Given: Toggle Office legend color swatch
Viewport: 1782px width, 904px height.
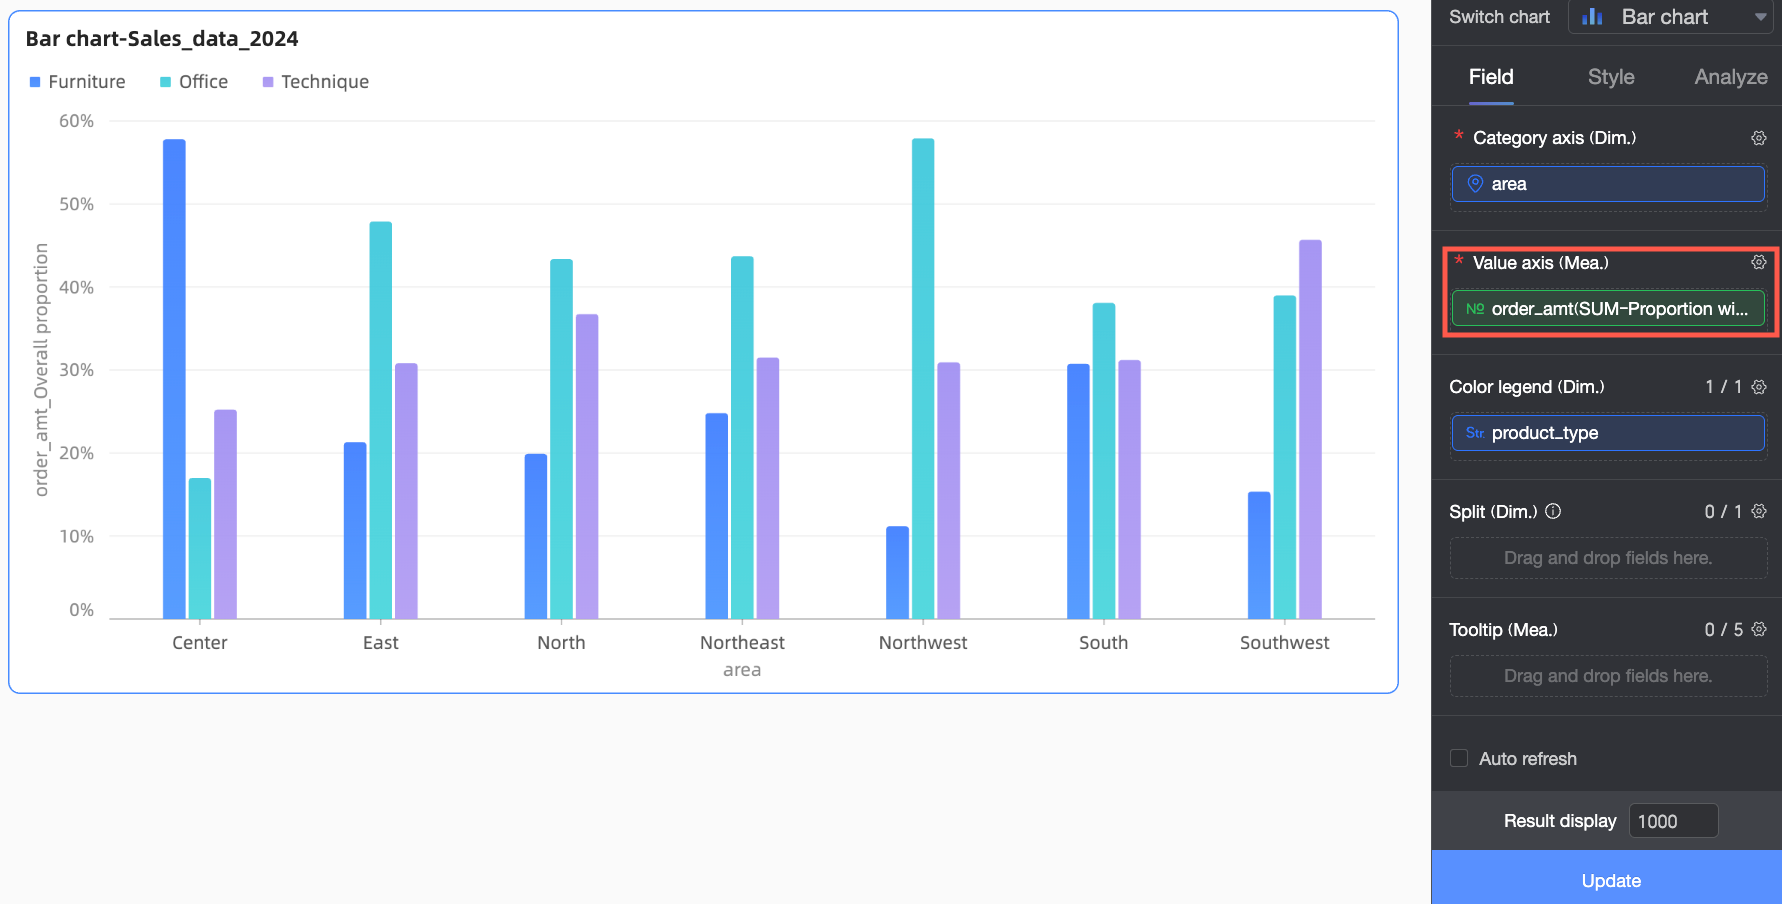Looking at the screenshot, I should click(x=165, y=82).
